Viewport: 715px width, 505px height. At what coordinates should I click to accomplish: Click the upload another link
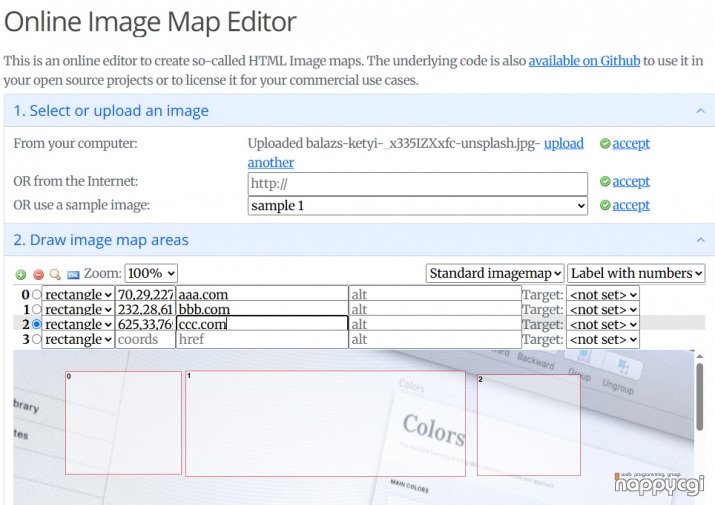(415, 153)
